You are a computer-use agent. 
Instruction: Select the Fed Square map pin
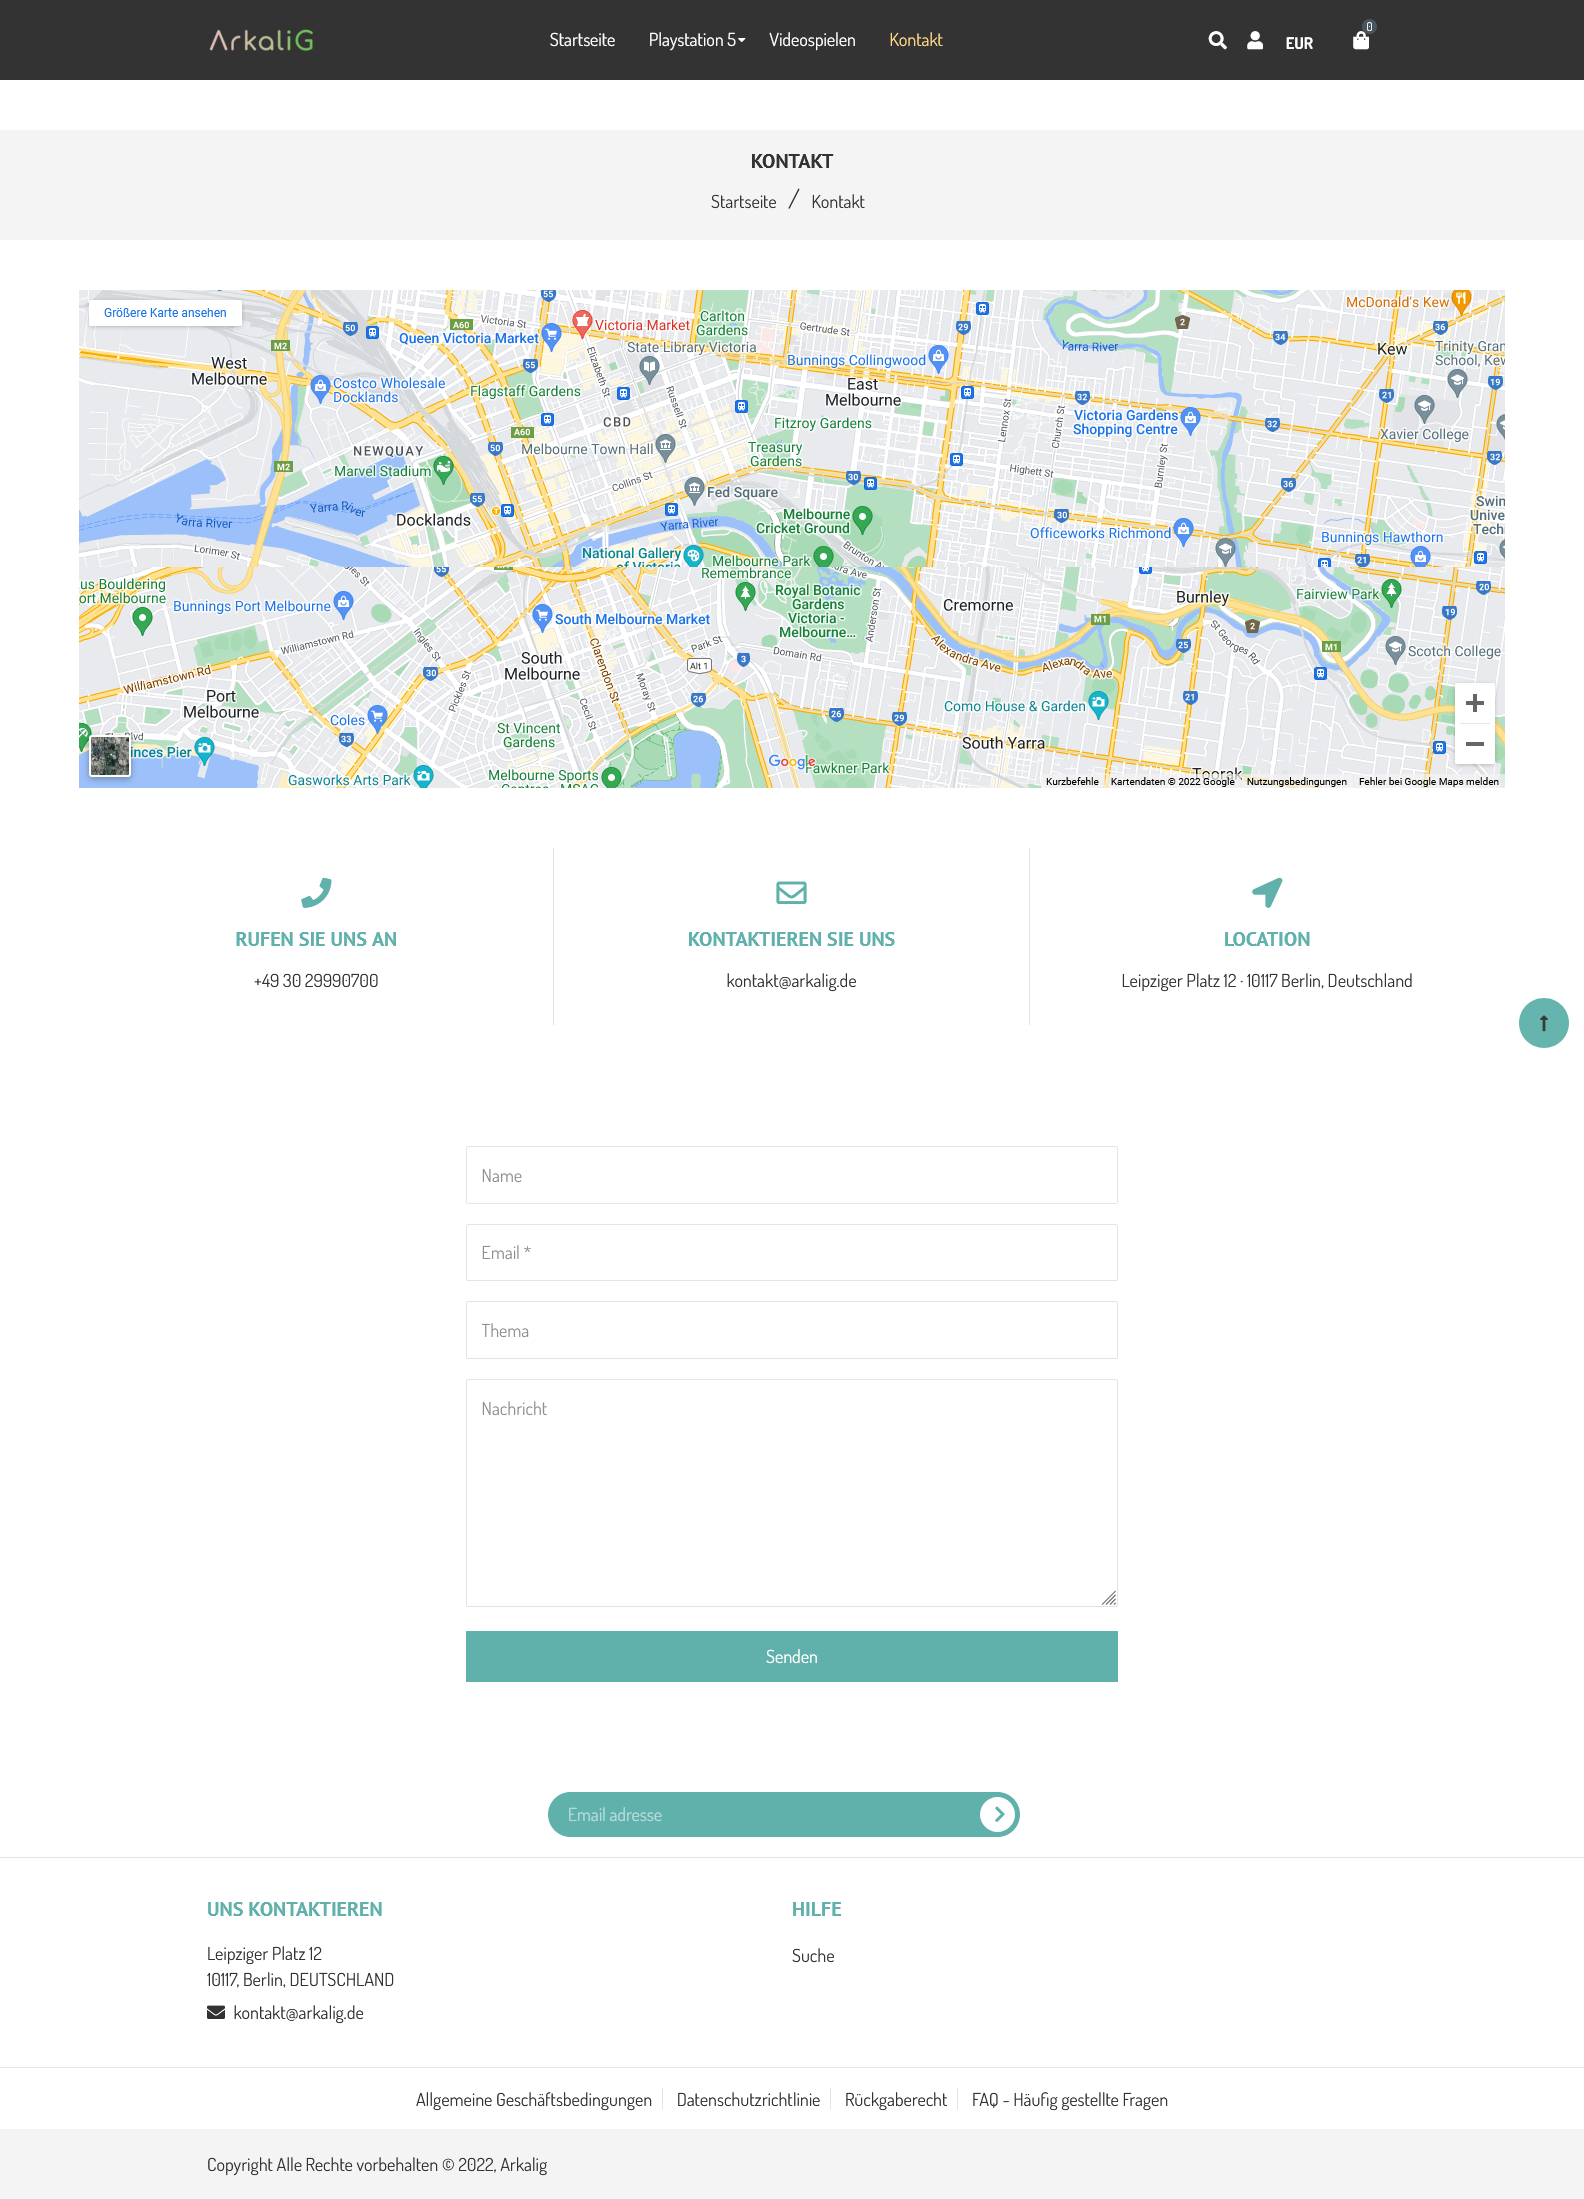pyautogui.click(x=694, y=489)
